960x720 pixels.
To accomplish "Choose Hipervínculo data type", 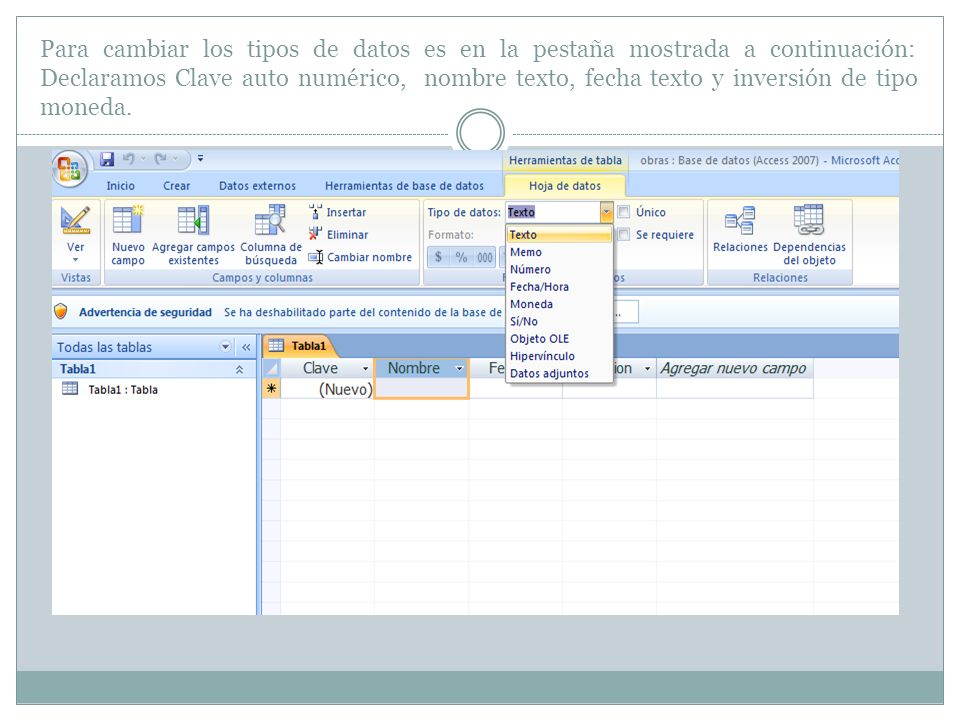I will click(560, 356).
